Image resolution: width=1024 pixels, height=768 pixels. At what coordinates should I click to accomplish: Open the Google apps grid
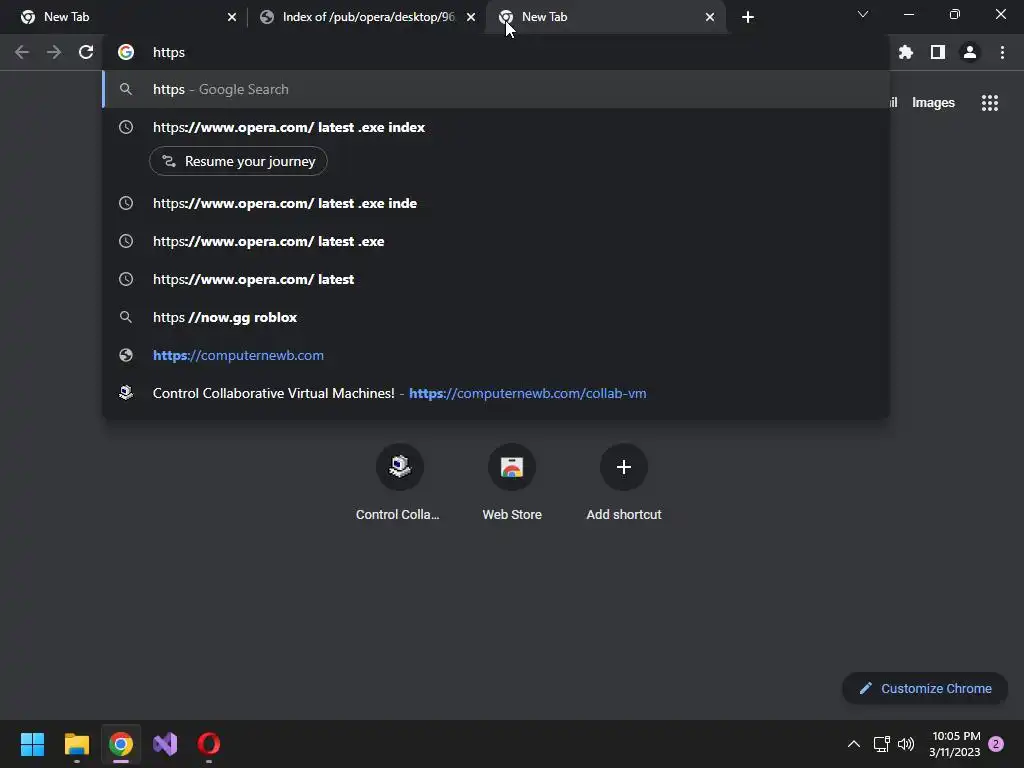[x=990, y=103]
